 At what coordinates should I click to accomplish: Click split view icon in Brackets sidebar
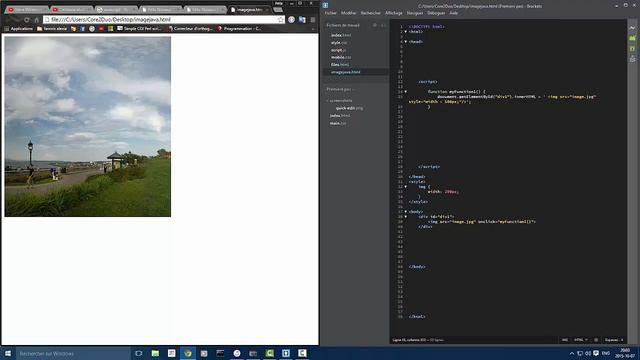383,25
